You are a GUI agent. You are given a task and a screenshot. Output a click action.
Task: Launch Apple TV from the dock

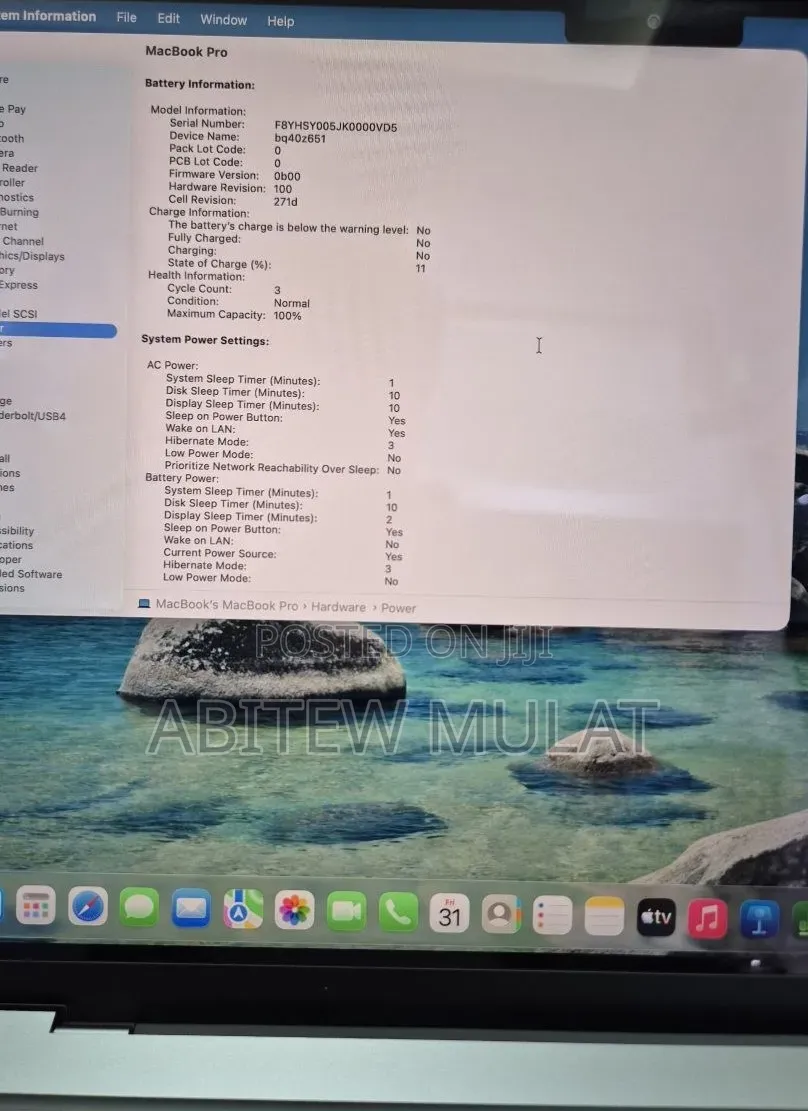[656, 917]
